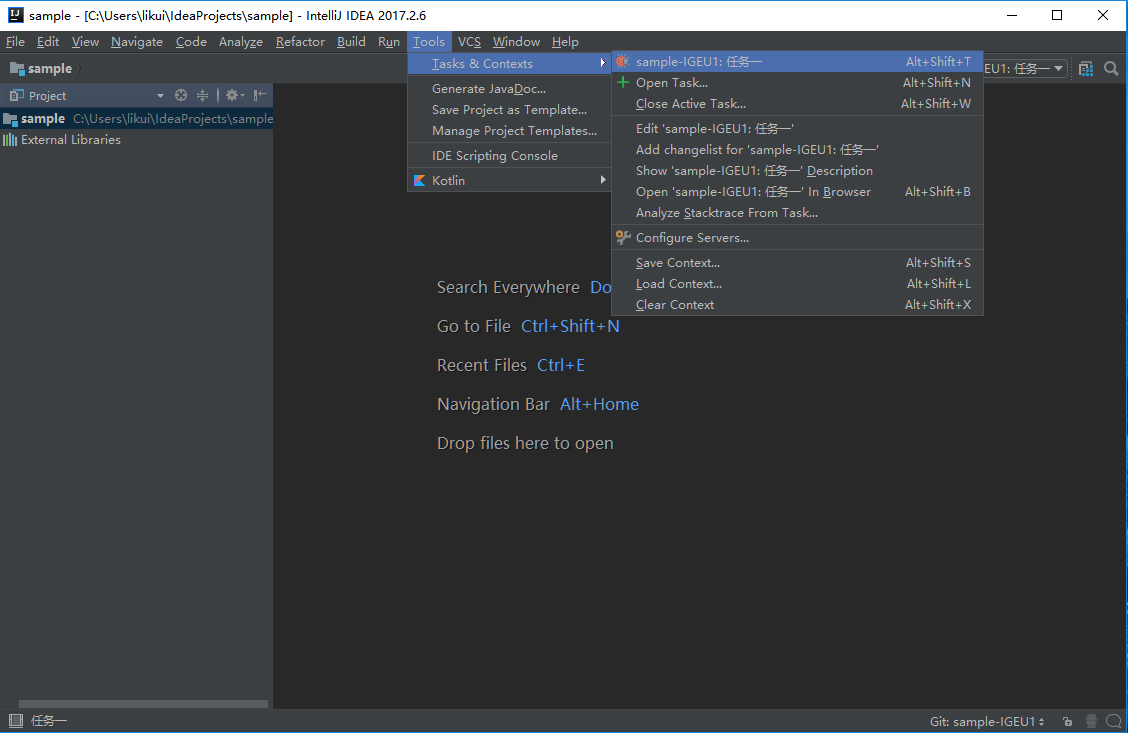Click the 任务一 status bar text

(49, 720)
